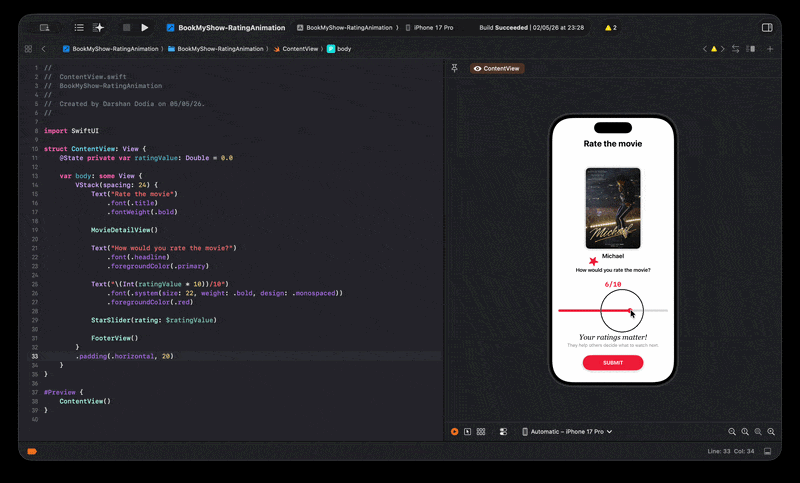Run the project with the play button
Image resolution: width=800 pixels, height=483 pixels.
tap(144, 28)
